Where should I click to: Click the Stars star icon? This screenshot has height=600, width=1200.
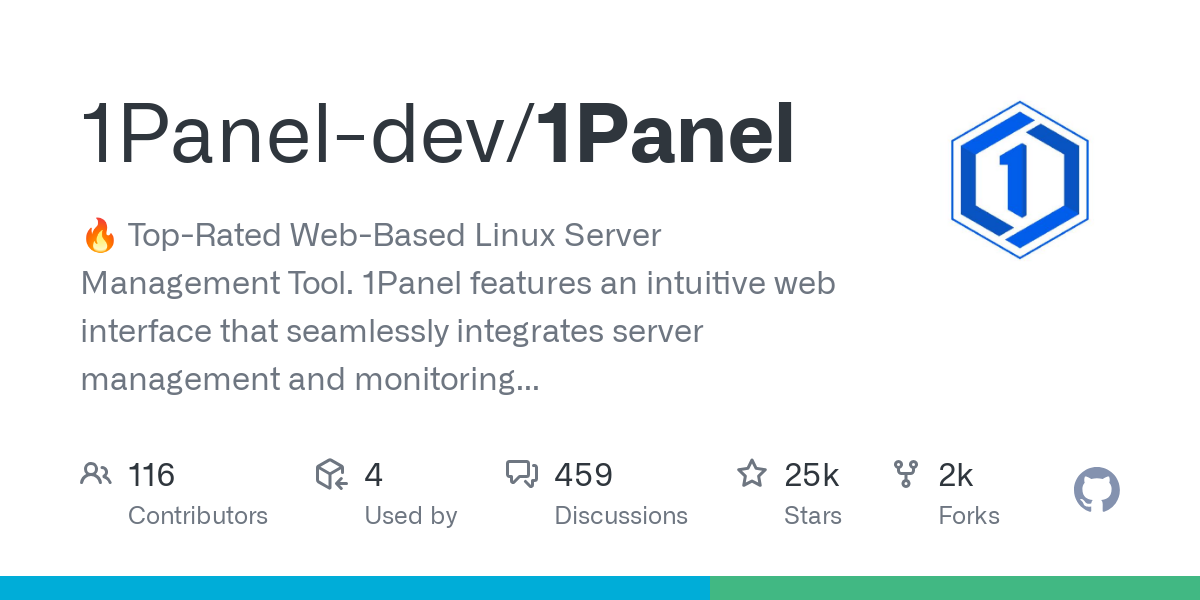[752, 474]
